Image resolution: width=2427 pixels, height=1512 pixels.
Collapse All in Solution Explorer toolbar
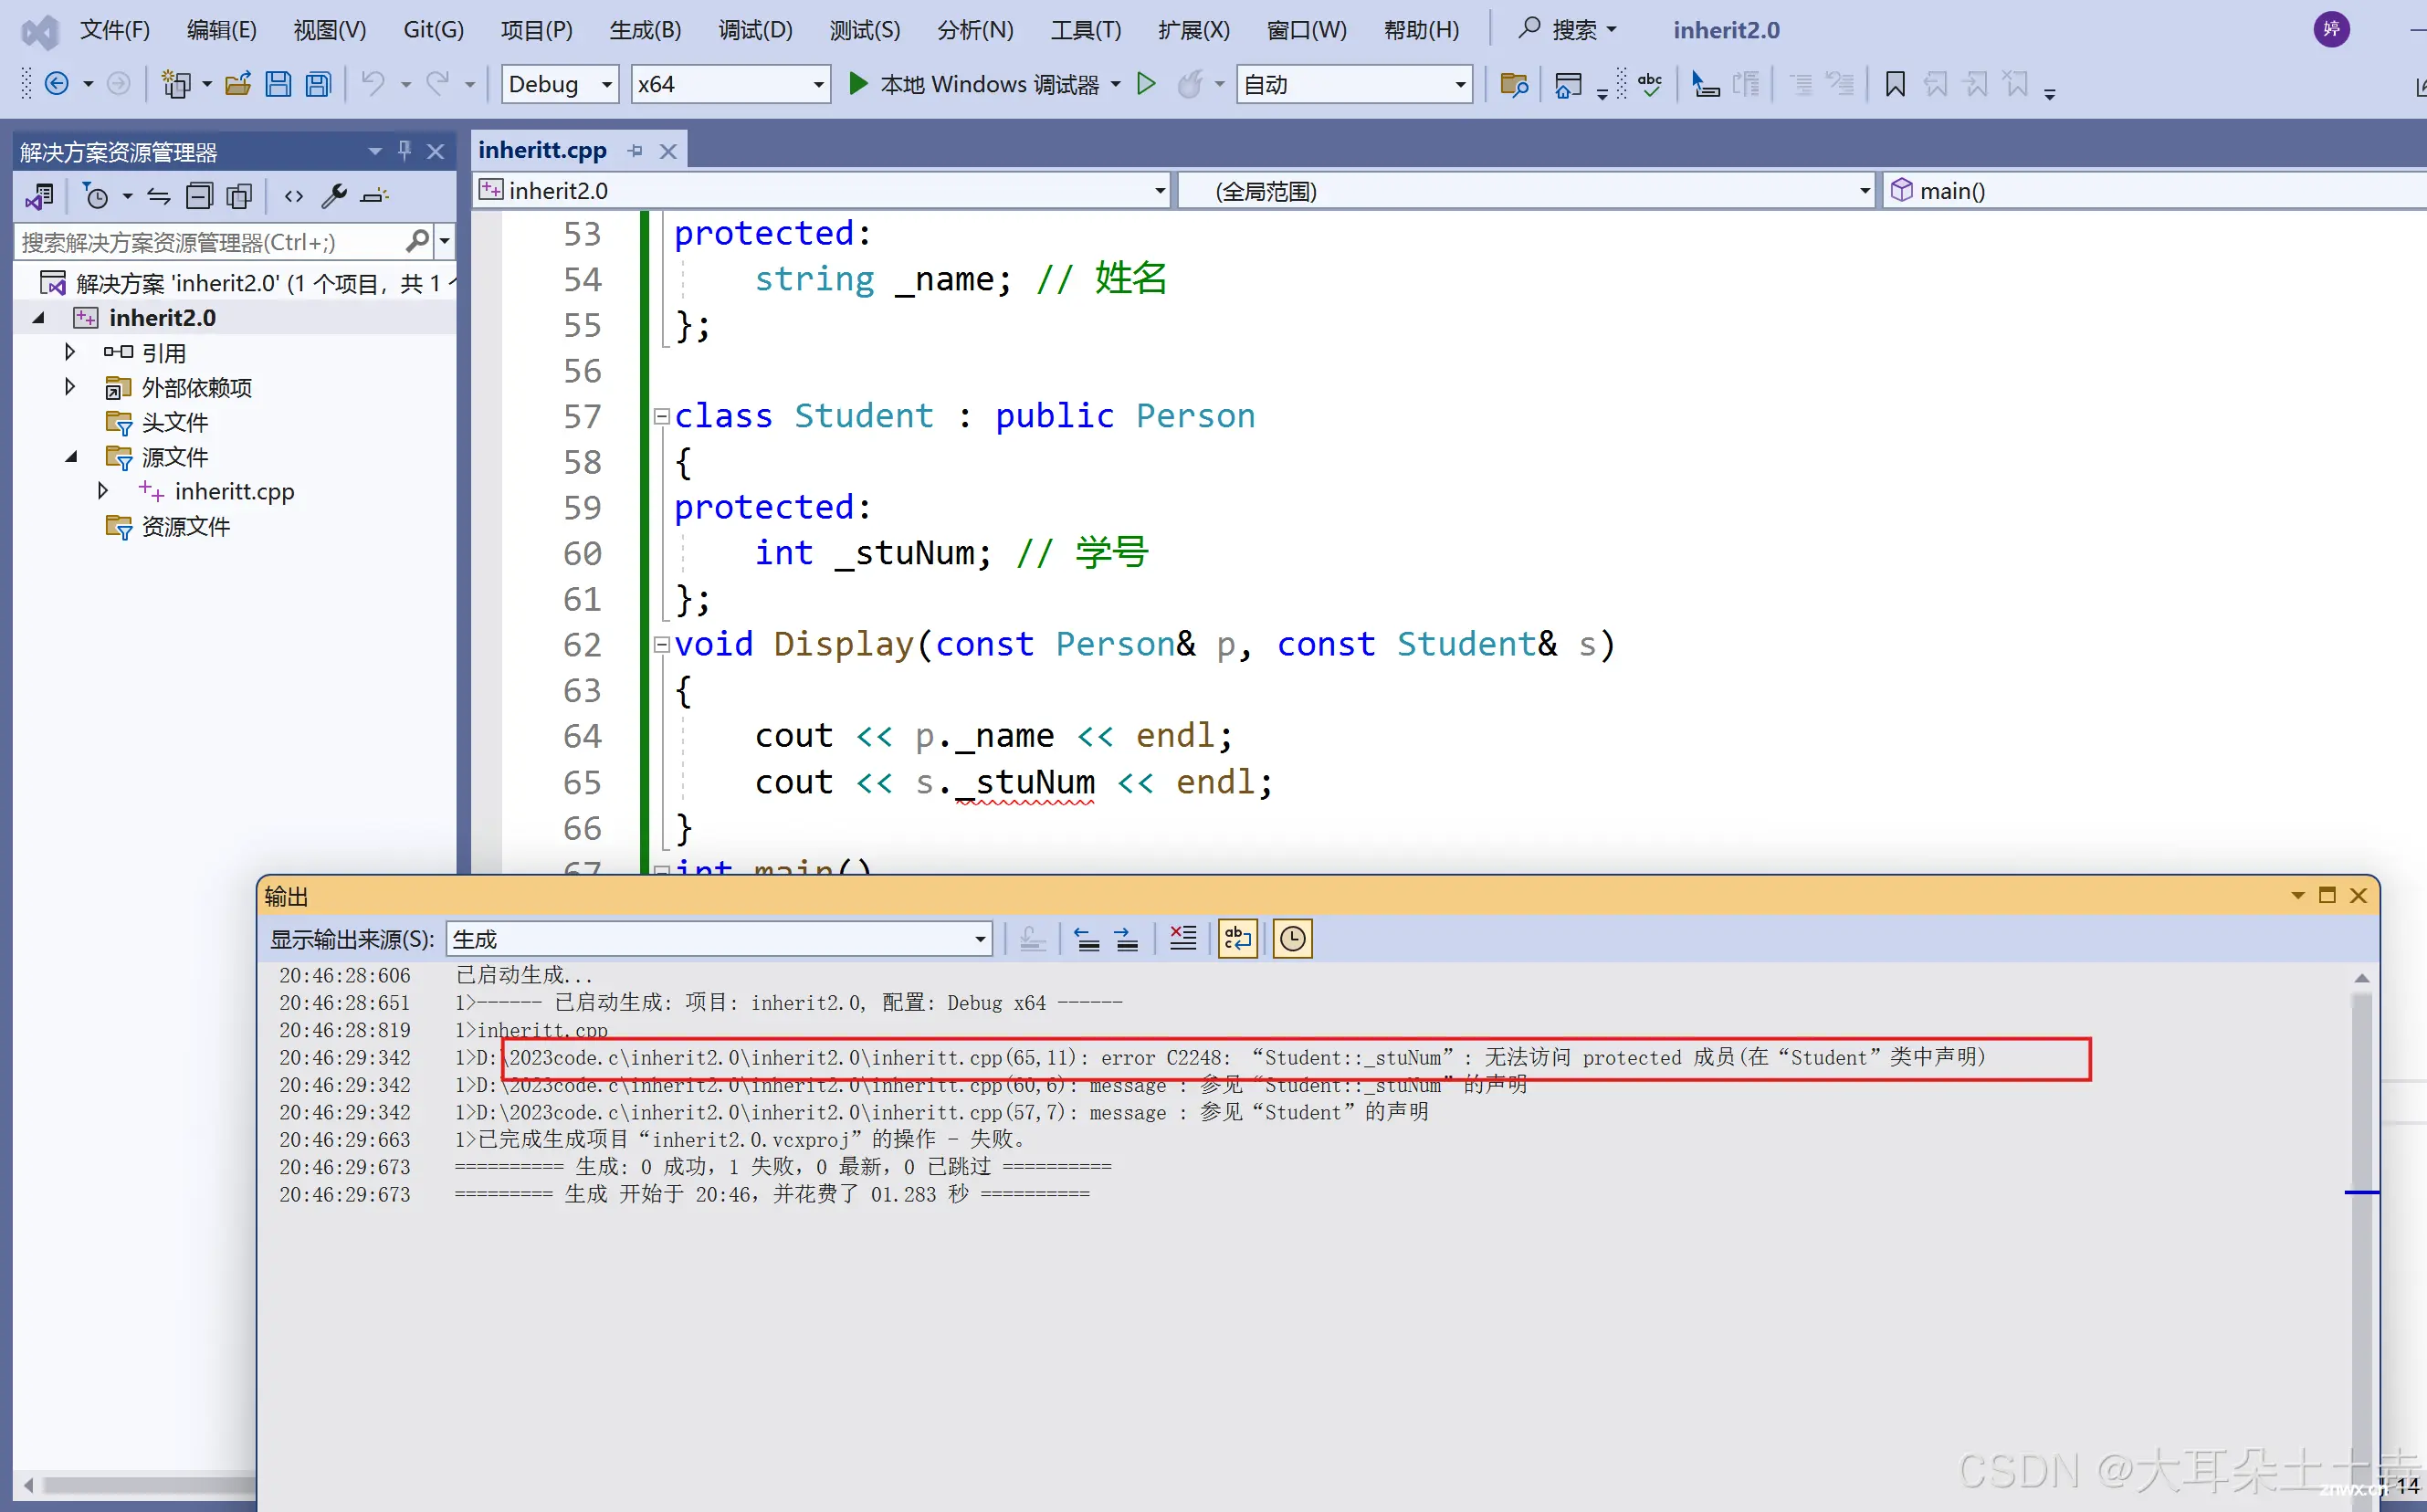pos(200,196)
